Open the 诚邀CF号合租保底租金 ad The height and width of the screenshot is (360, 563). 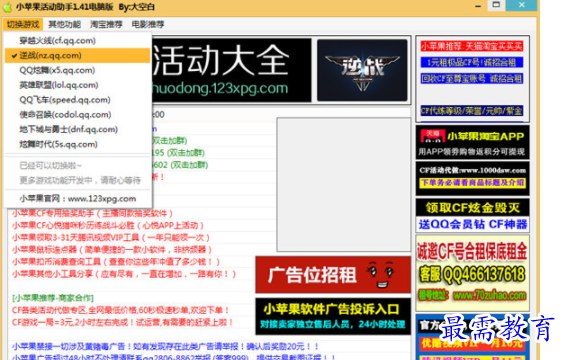click(473, 273)
